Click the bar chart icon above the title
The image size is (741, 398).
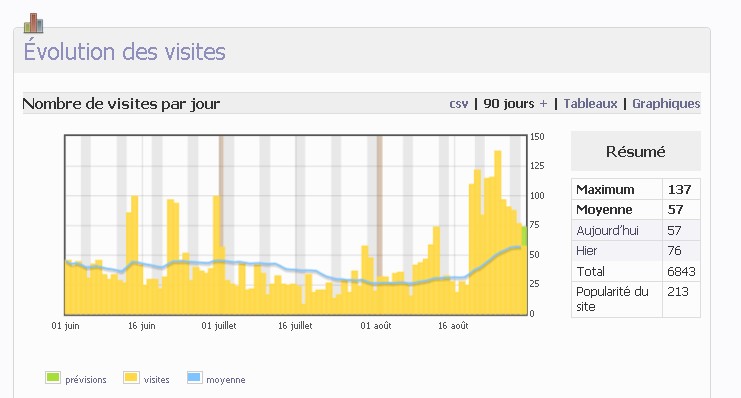click(34, 23)
